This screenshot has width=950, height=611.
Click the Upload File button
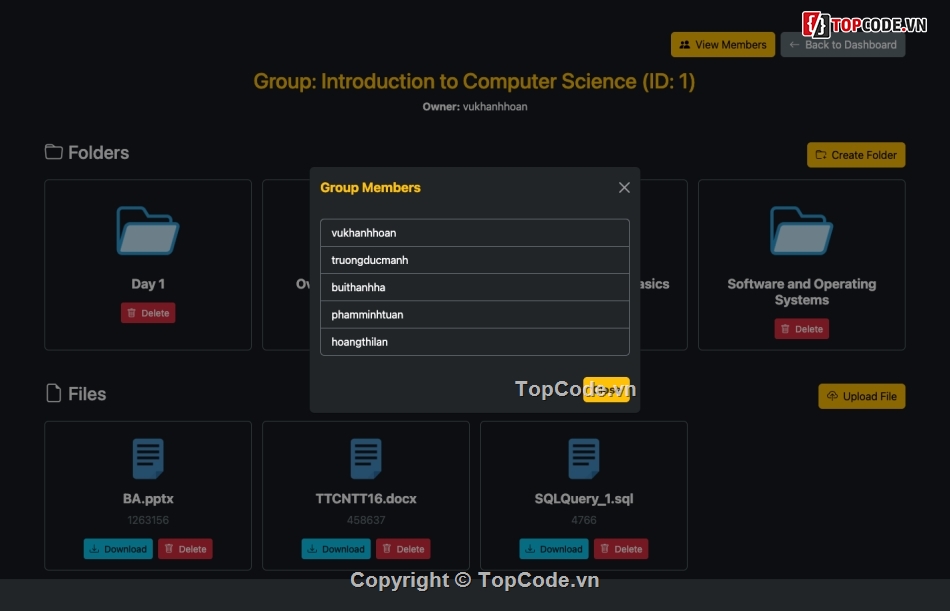point(861,396)
